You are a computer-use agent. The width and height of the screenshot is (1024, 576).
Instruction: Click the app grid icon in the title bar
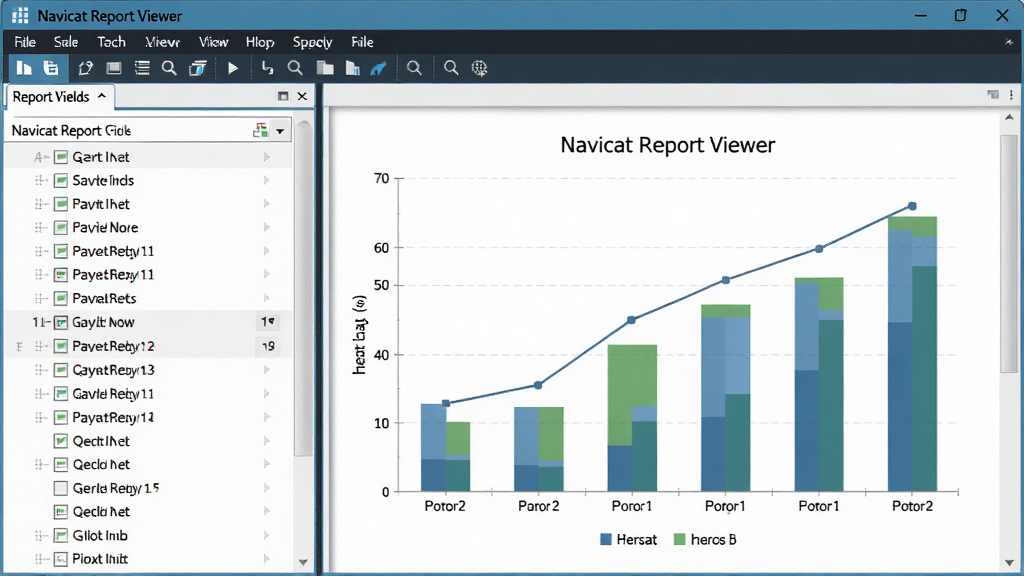[20, 15]
